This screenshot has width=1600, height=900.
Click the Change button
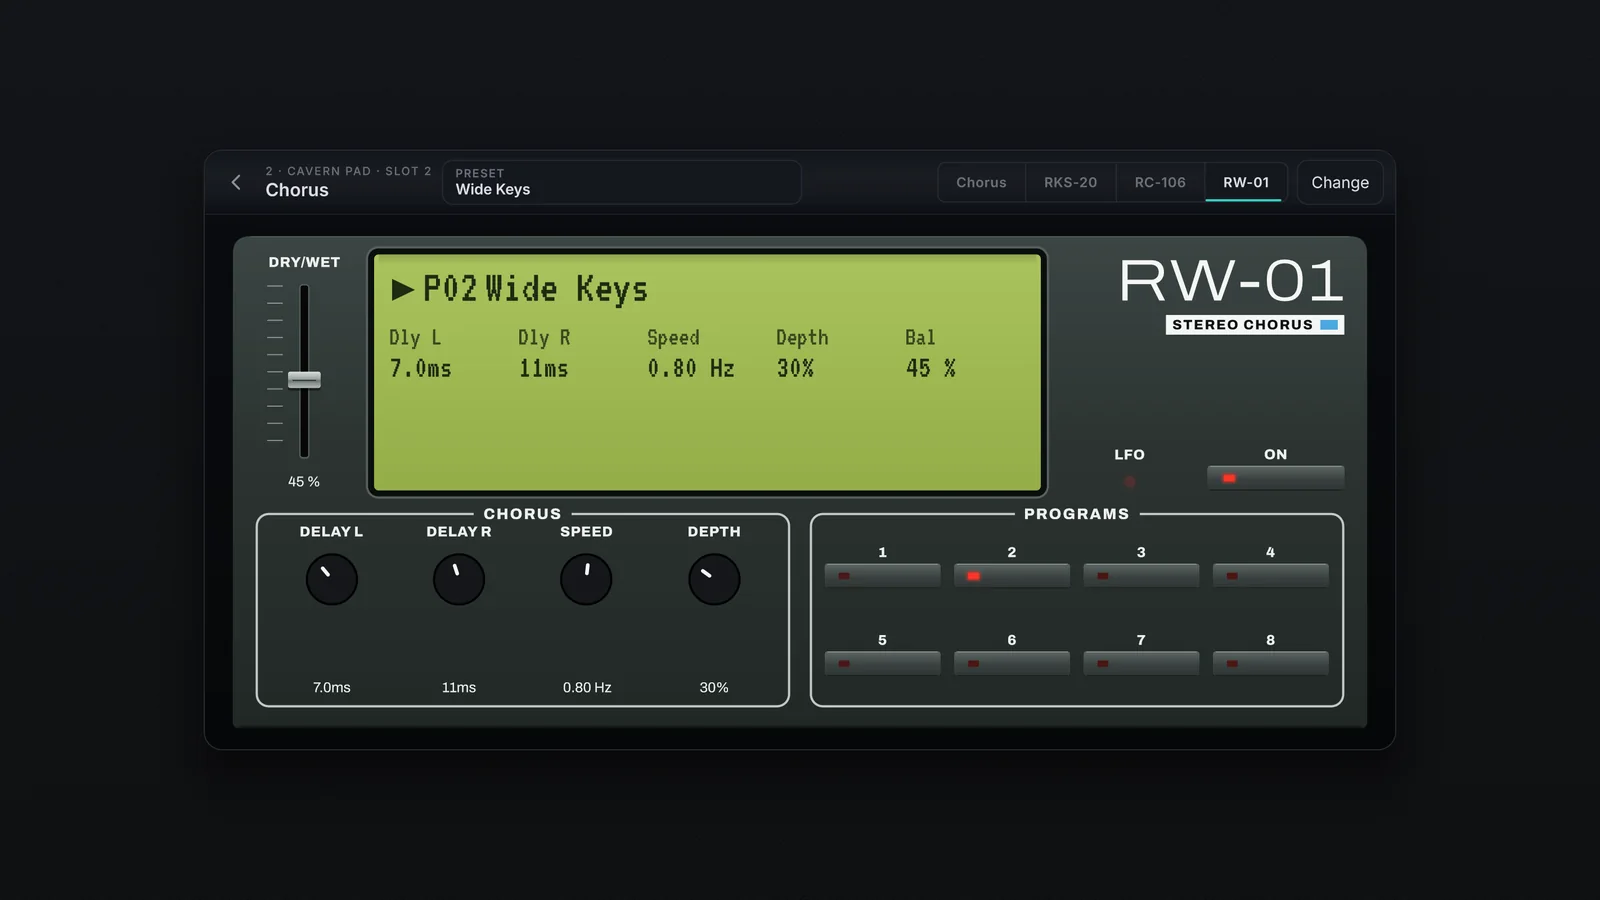pos(1340,182)
